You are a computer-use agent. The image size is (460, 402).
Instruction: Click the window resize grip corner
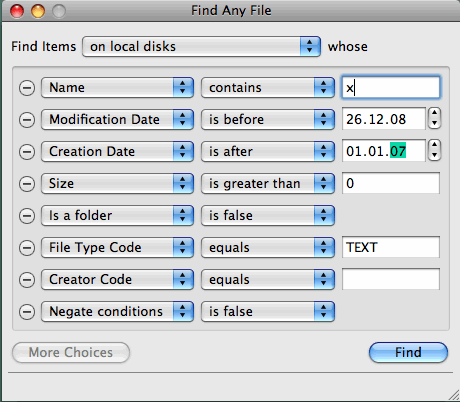[x=454, y=395]
